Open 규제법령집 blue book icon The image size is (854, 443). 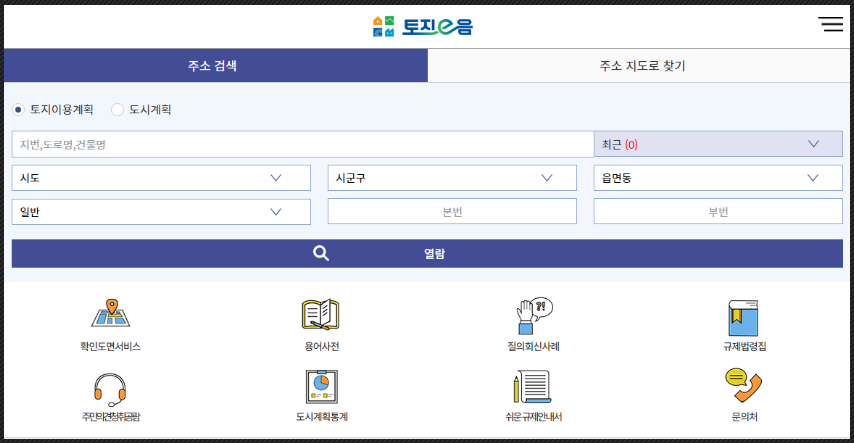pyautogui.click(x=743, y=318)
